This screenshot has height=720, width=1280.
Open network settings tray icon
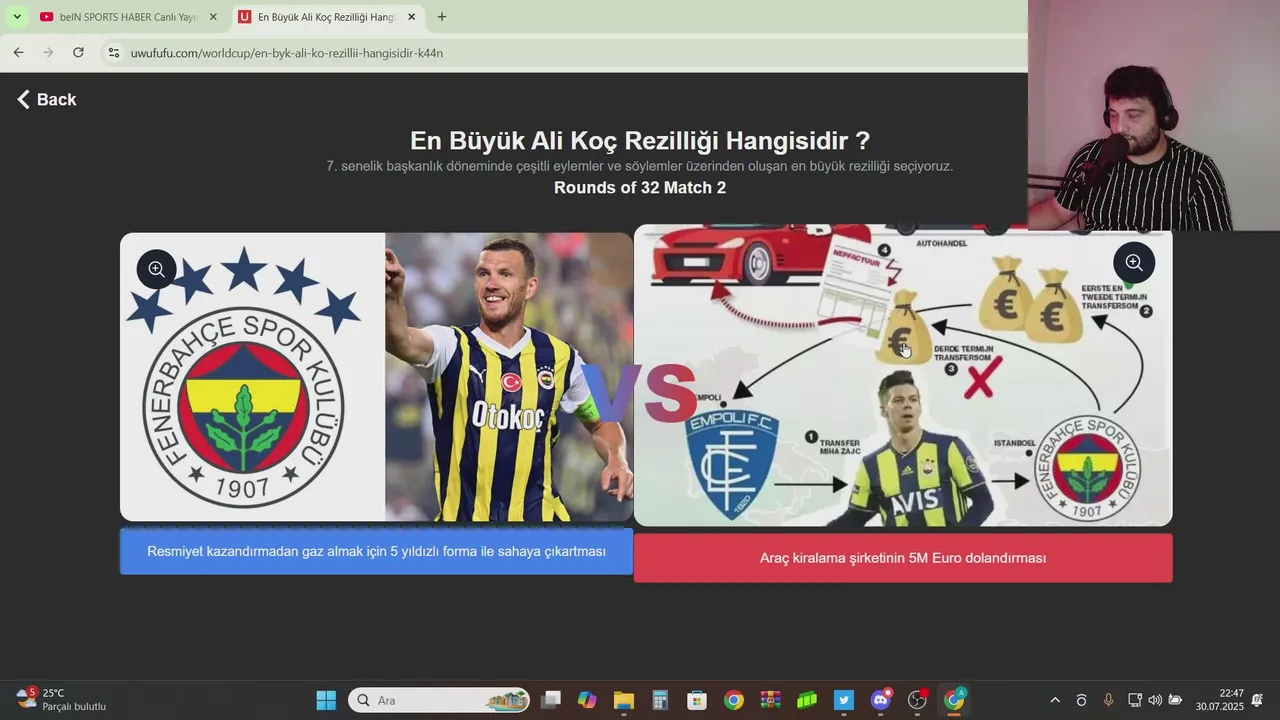[x=1134, y=700]
